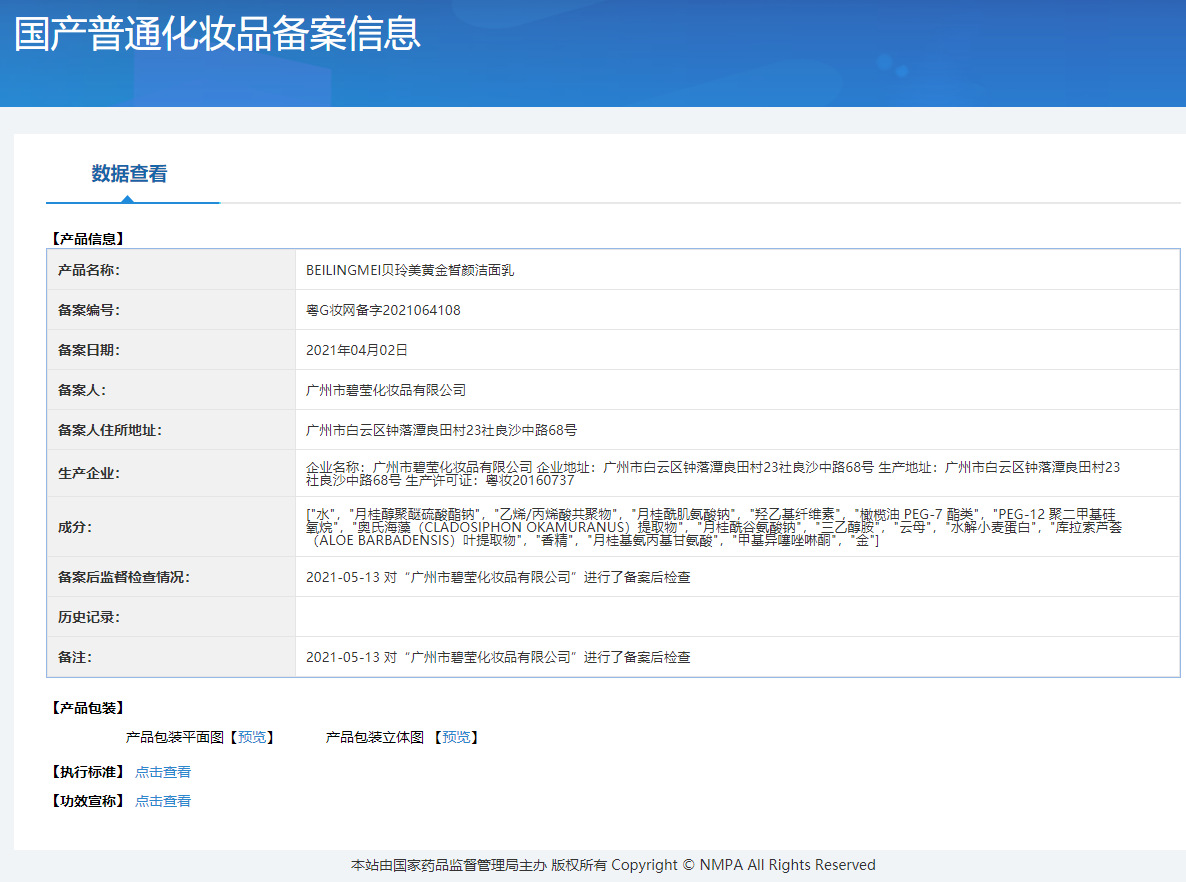Screen dimensions: 1186x882
Task: Click the 【产品包装】 section heading
Action: click(x=87, y=708)
